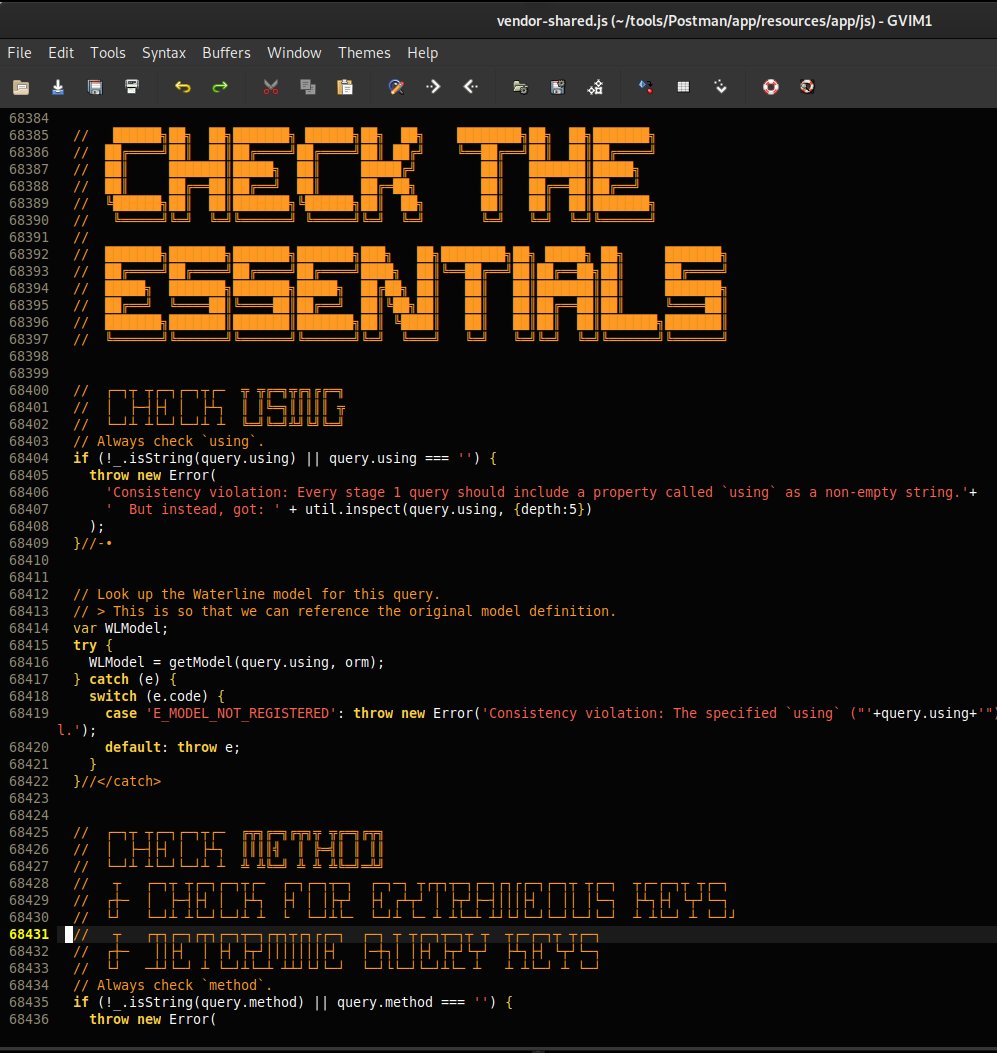Viewport: 997px width, 1053px height.
Task: Print the buffer using printer icon
Action: [132, 87]
